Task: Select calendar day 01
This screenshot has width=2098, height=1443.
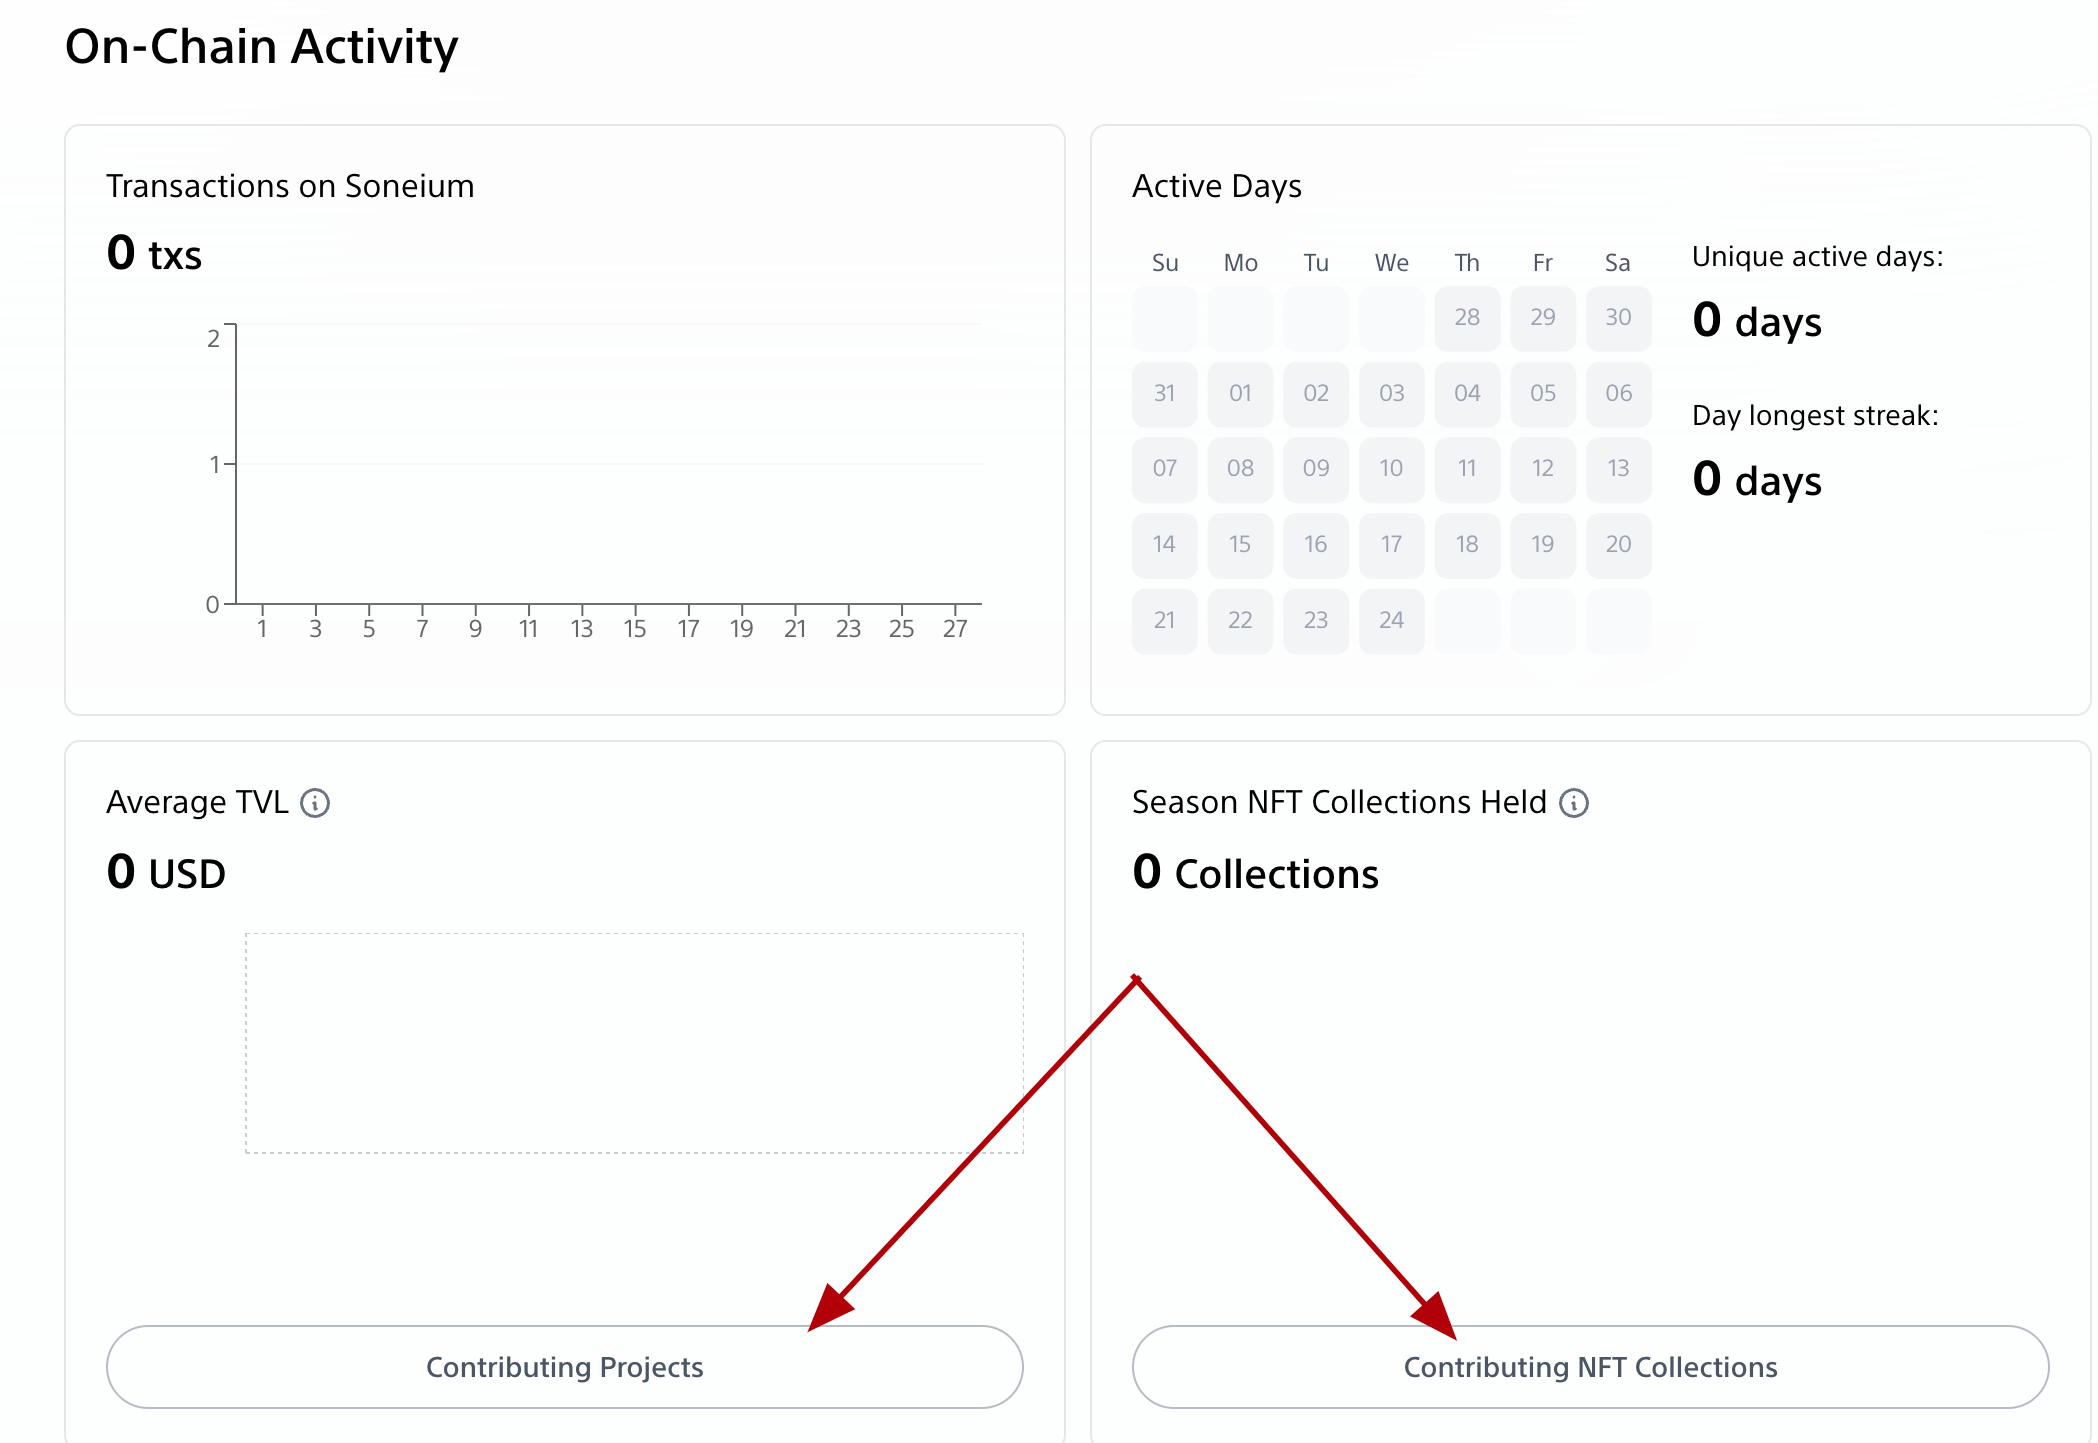Action: 1240,393
